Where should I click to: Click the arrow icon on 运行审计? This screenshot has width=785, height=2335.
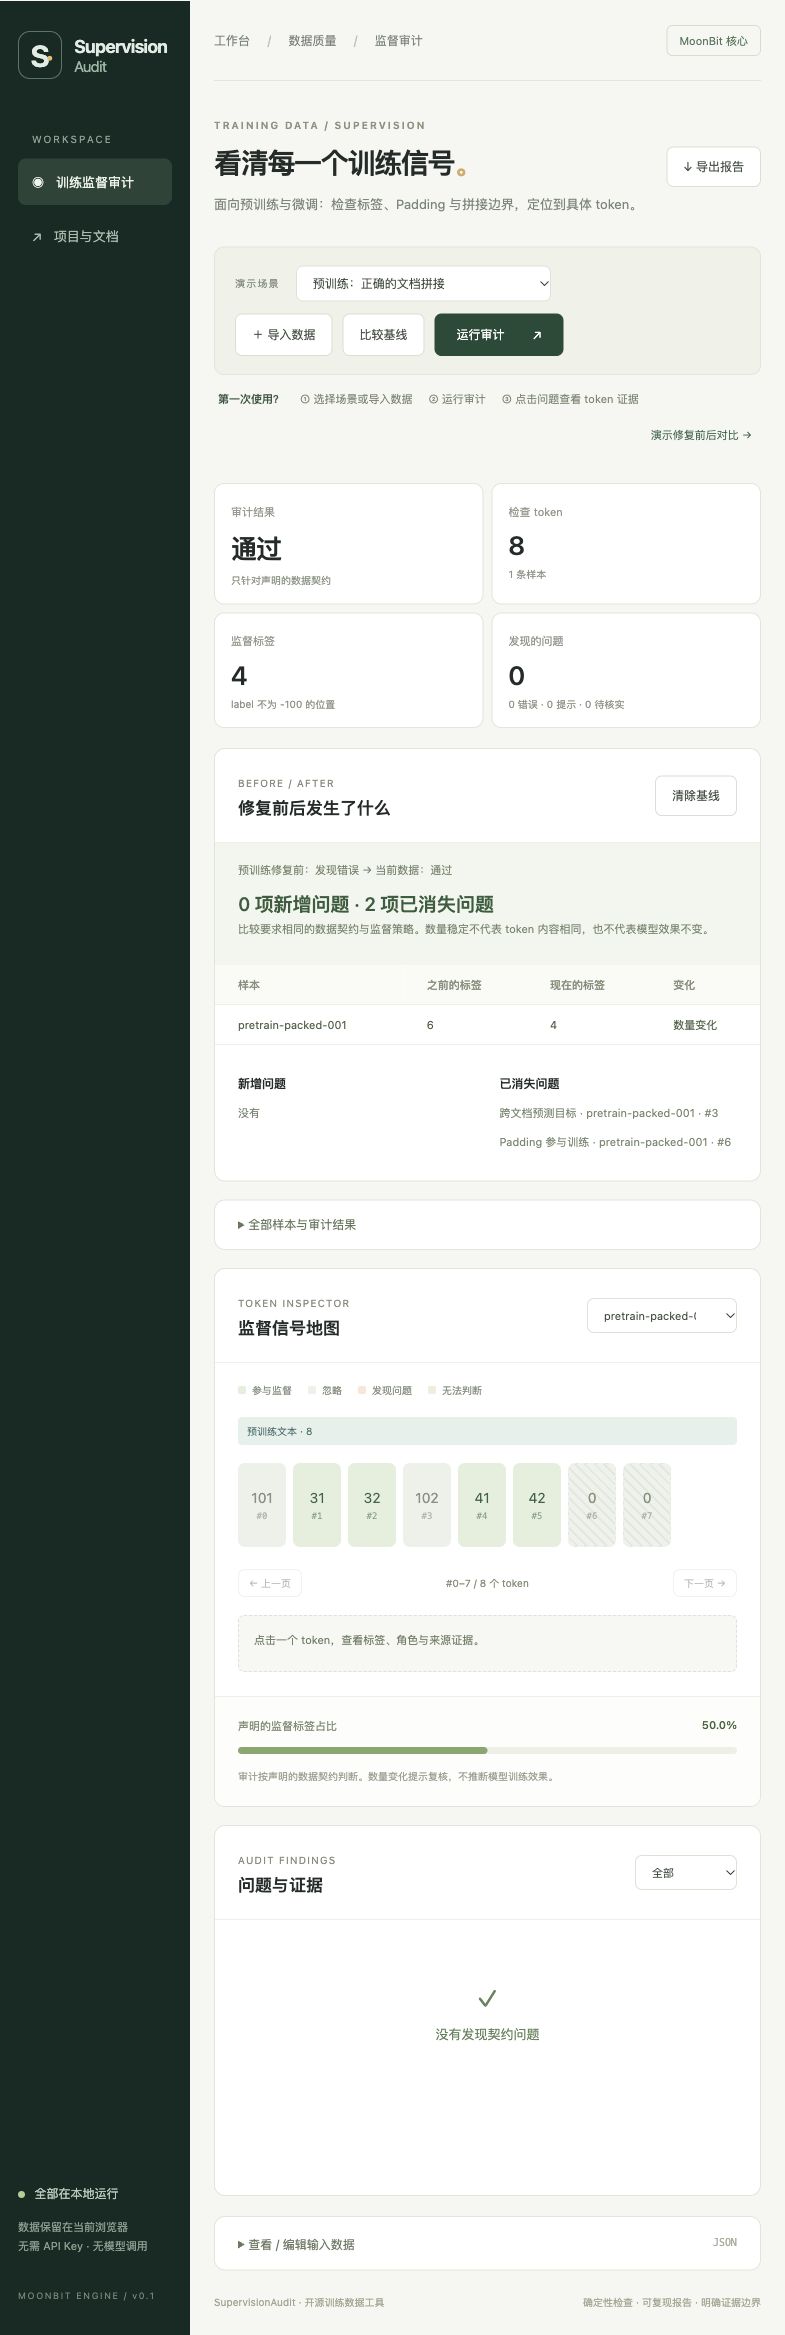click(x=537, y=335)
